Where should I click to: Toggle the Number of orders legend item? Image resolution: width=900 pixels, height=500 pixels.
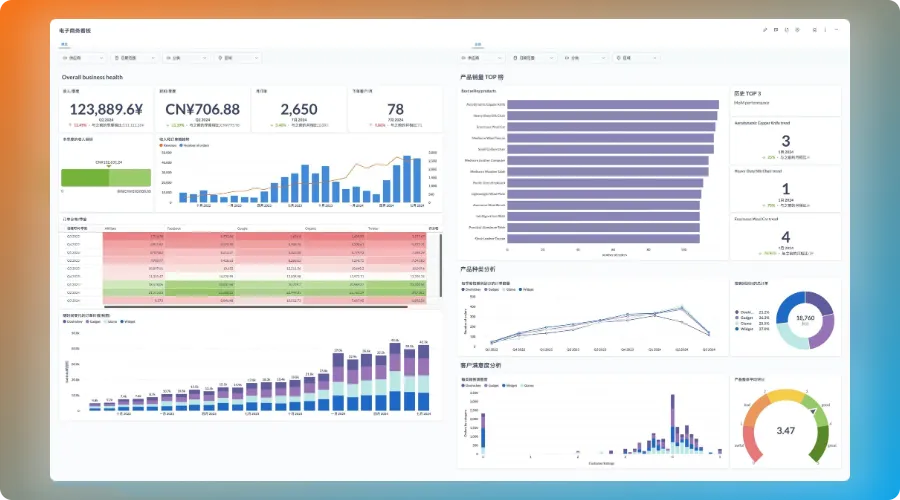pyautogui.click(x=195, y=145)
